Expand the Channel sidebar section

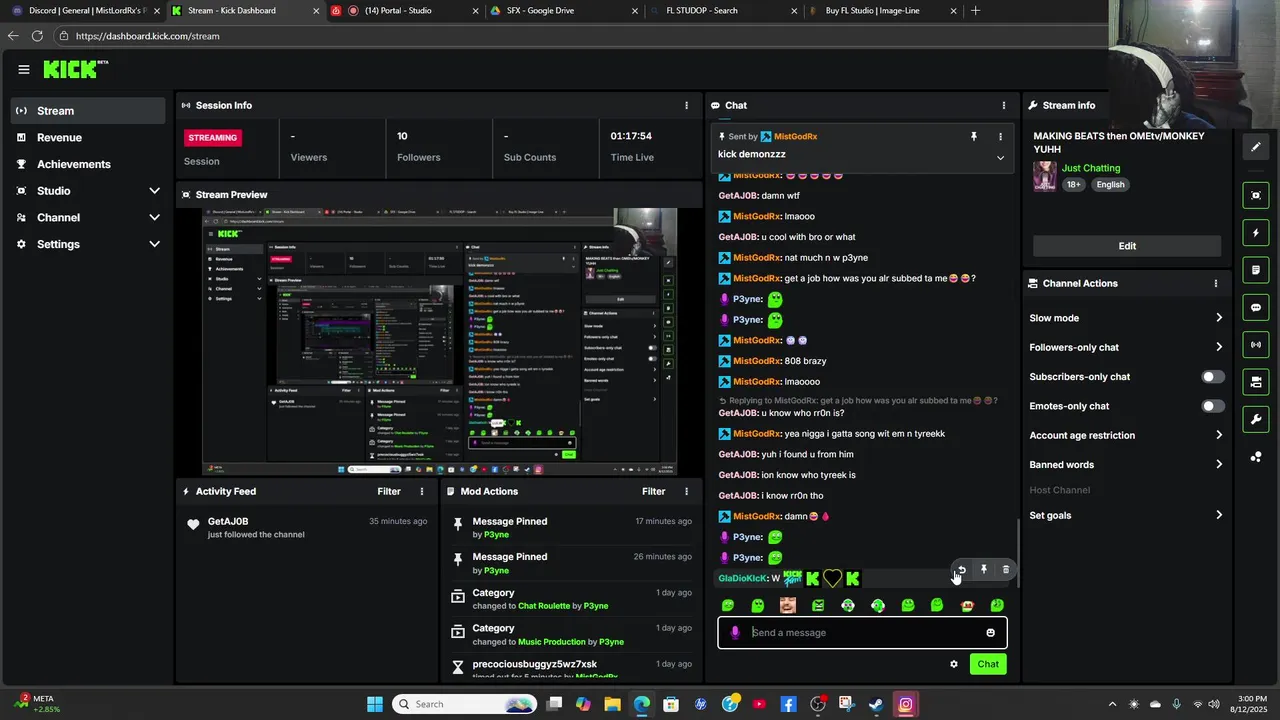pyautogui.click(x=154, y=217)
